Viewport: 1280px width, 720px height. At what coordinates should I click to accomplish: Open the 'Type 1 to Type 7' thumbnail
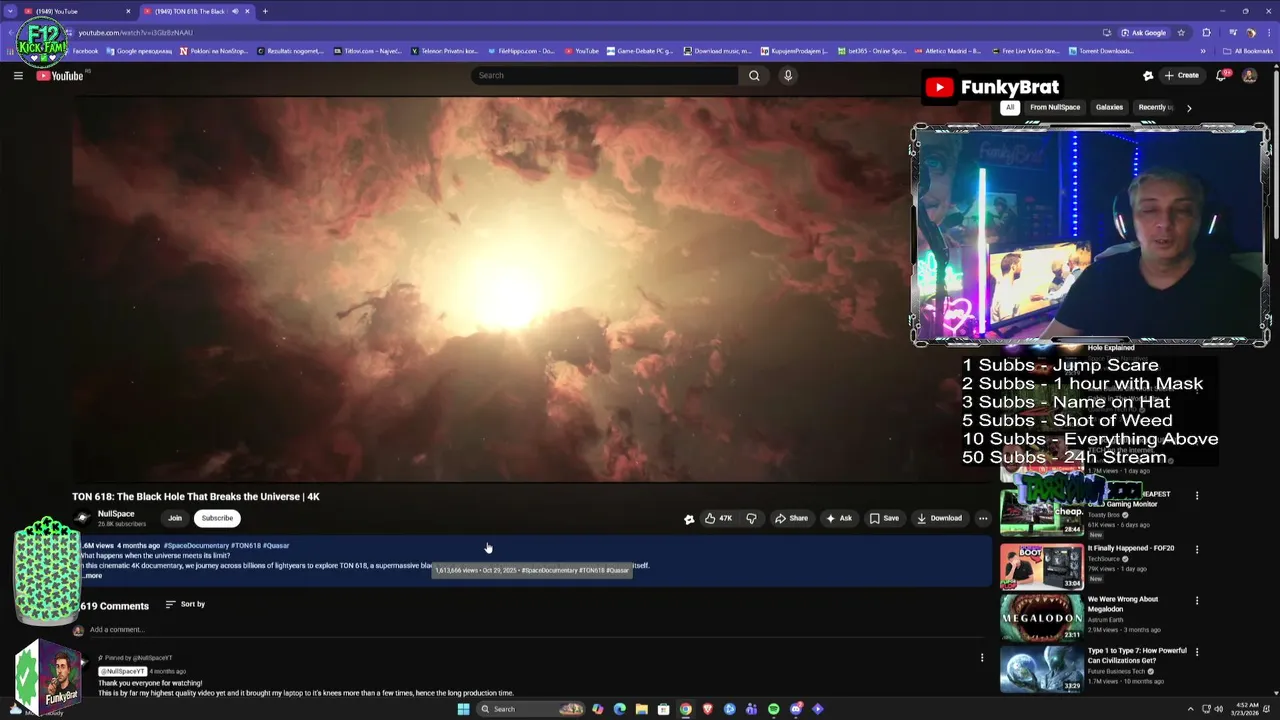pos(1041,668)
